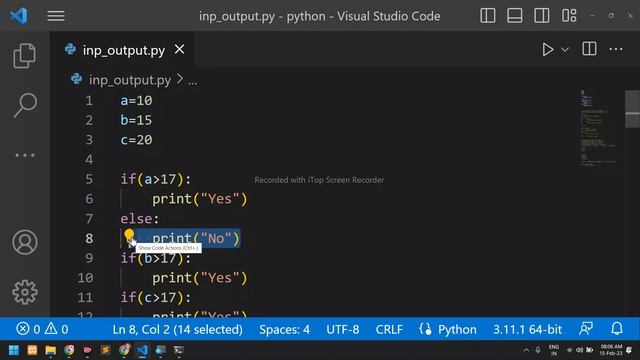Open the Accounts menu

tap(25, 242)
